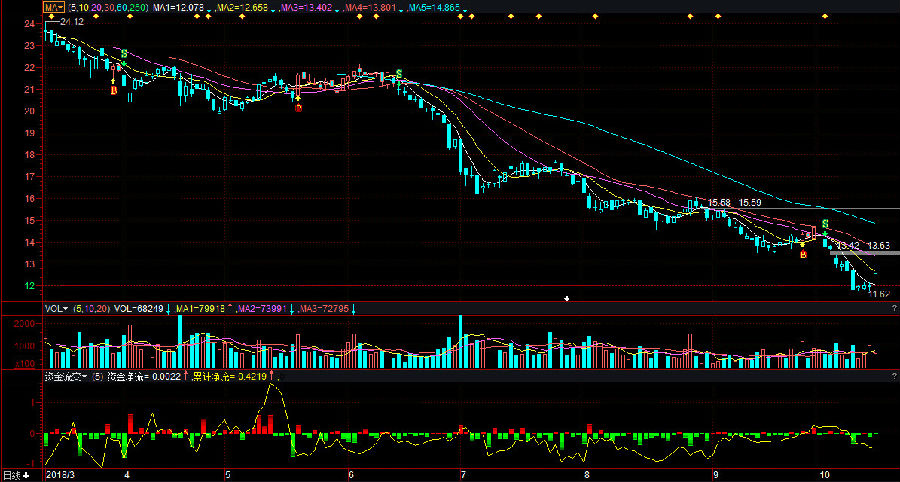This screenshot has width=900, height=482.
Task: Open the VOL indicator dropdown
Action: click(56, 309)
